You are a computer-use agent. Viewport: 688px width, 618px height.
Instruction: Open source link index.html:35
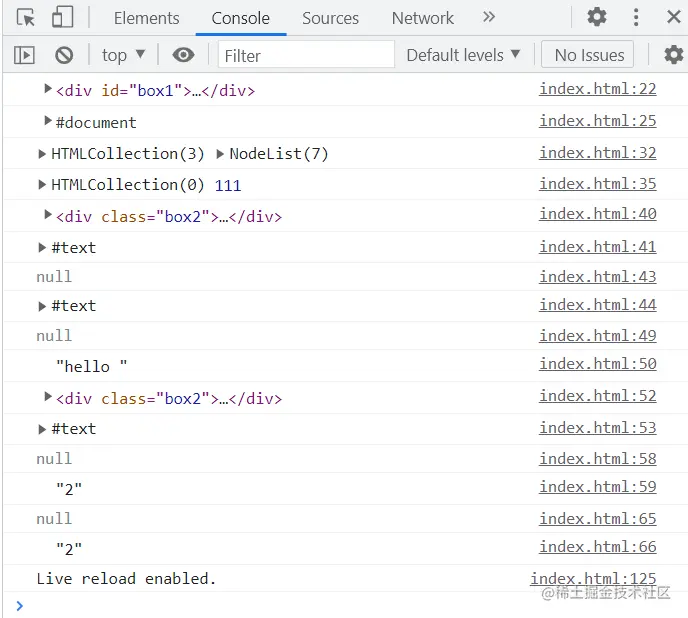pos(598,183)
